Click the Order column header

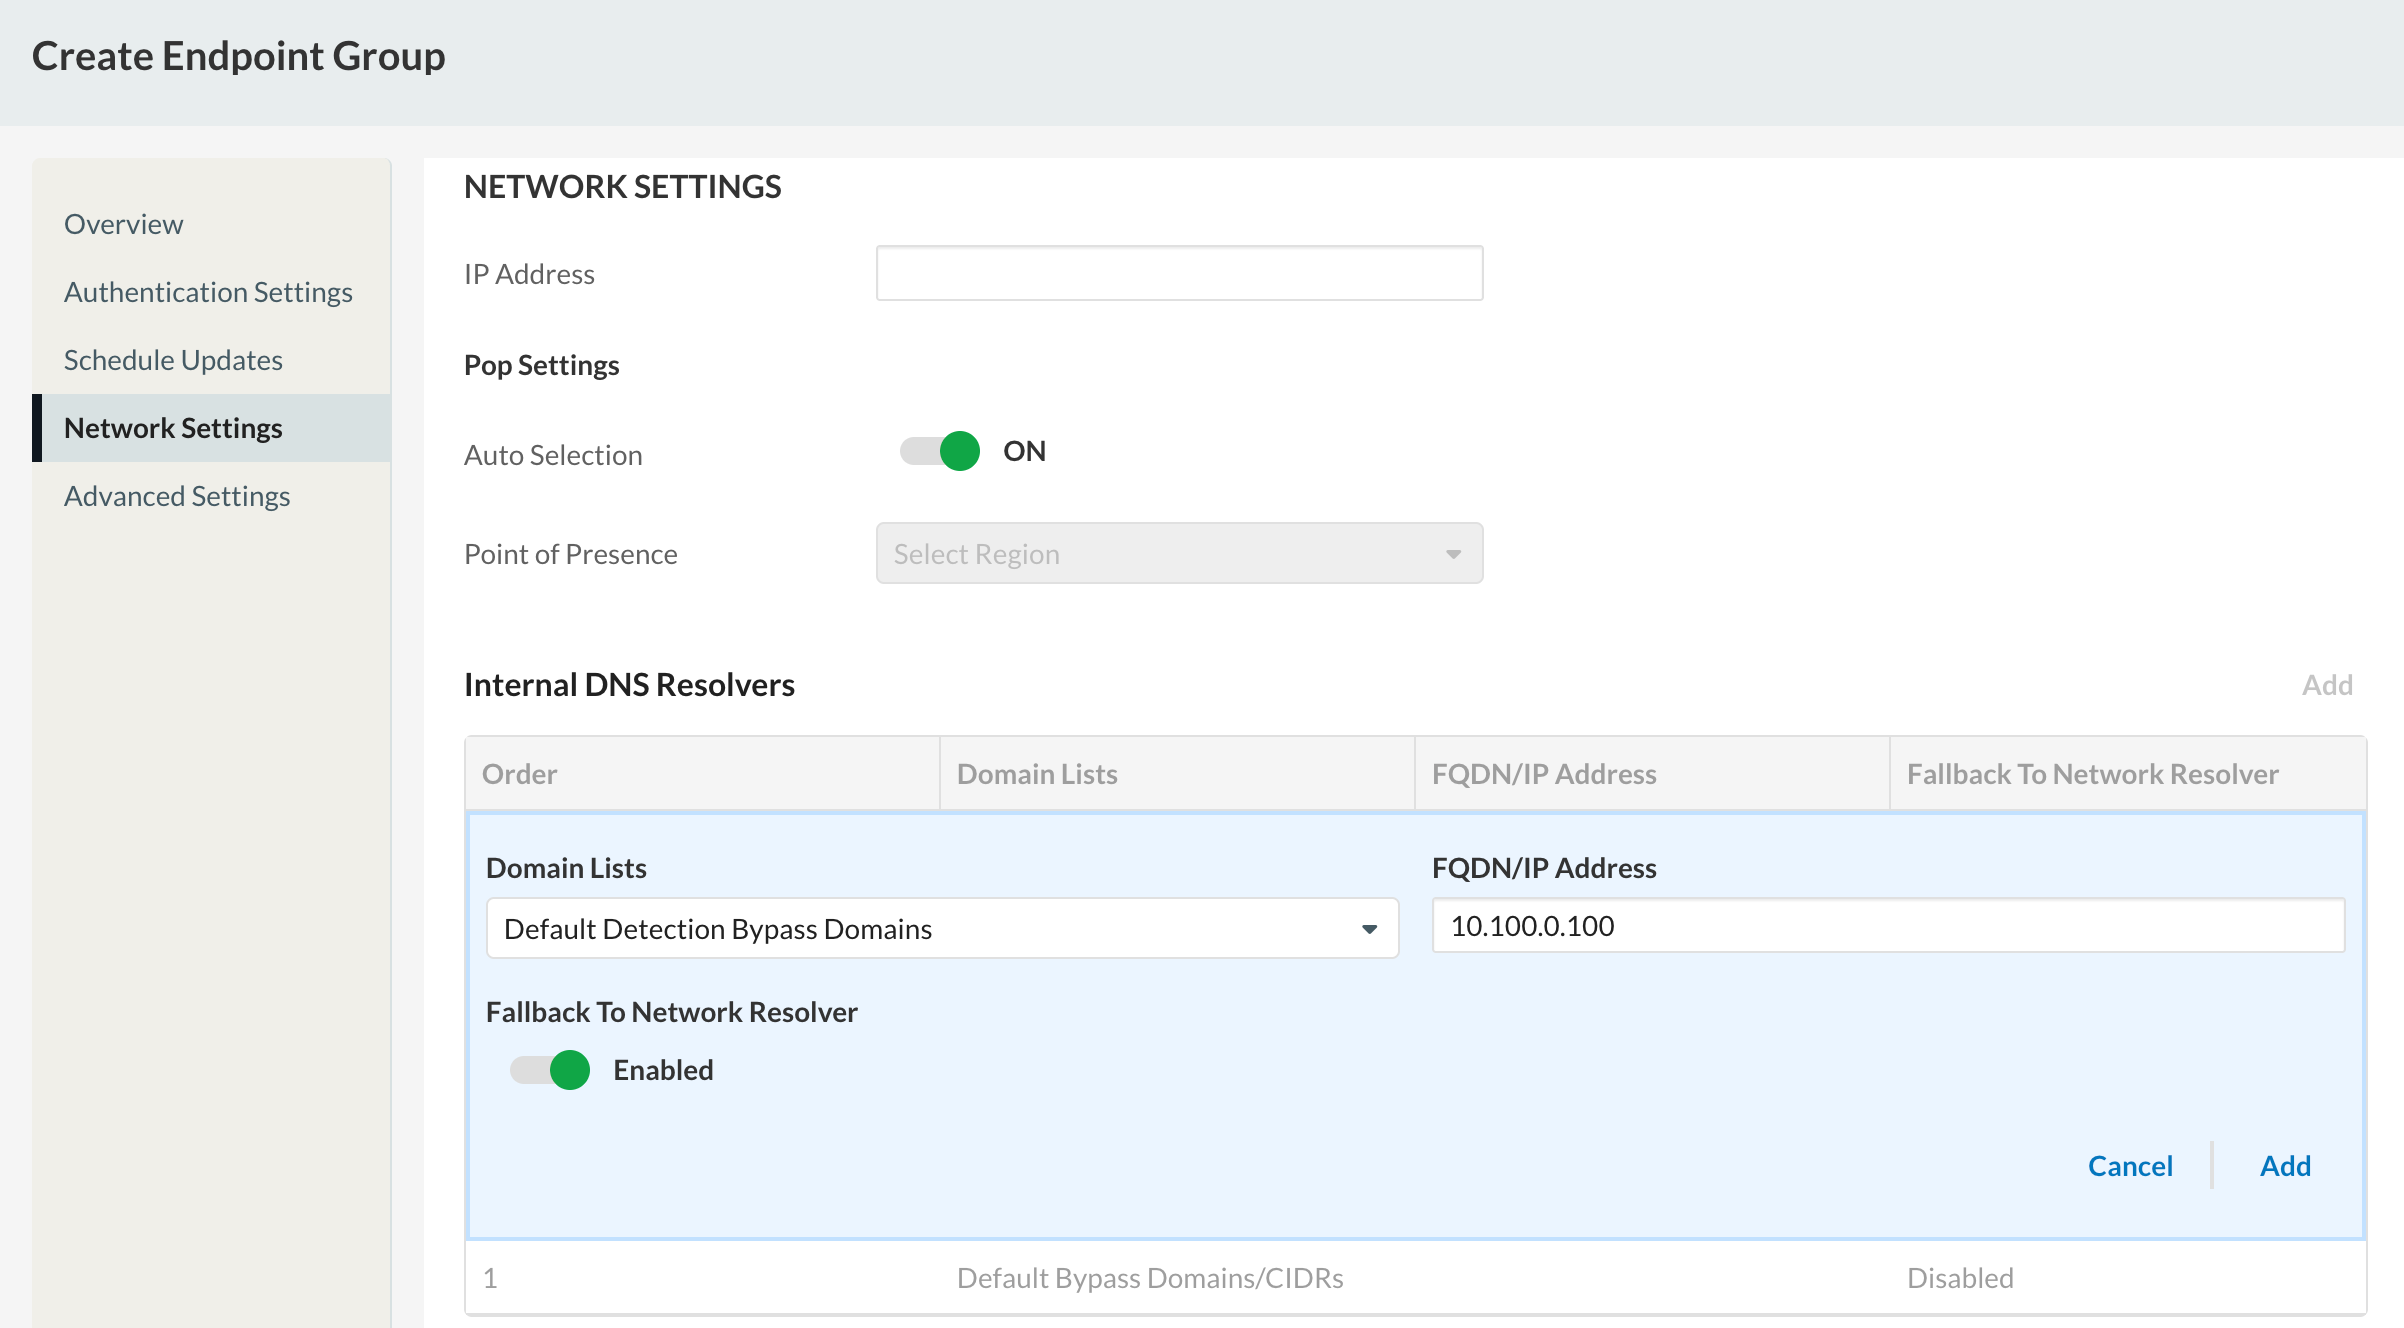click(702, 774)
